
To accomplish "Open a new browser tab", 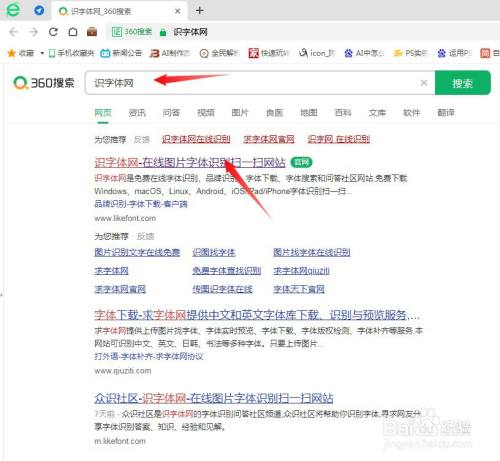I will [199, 11].
